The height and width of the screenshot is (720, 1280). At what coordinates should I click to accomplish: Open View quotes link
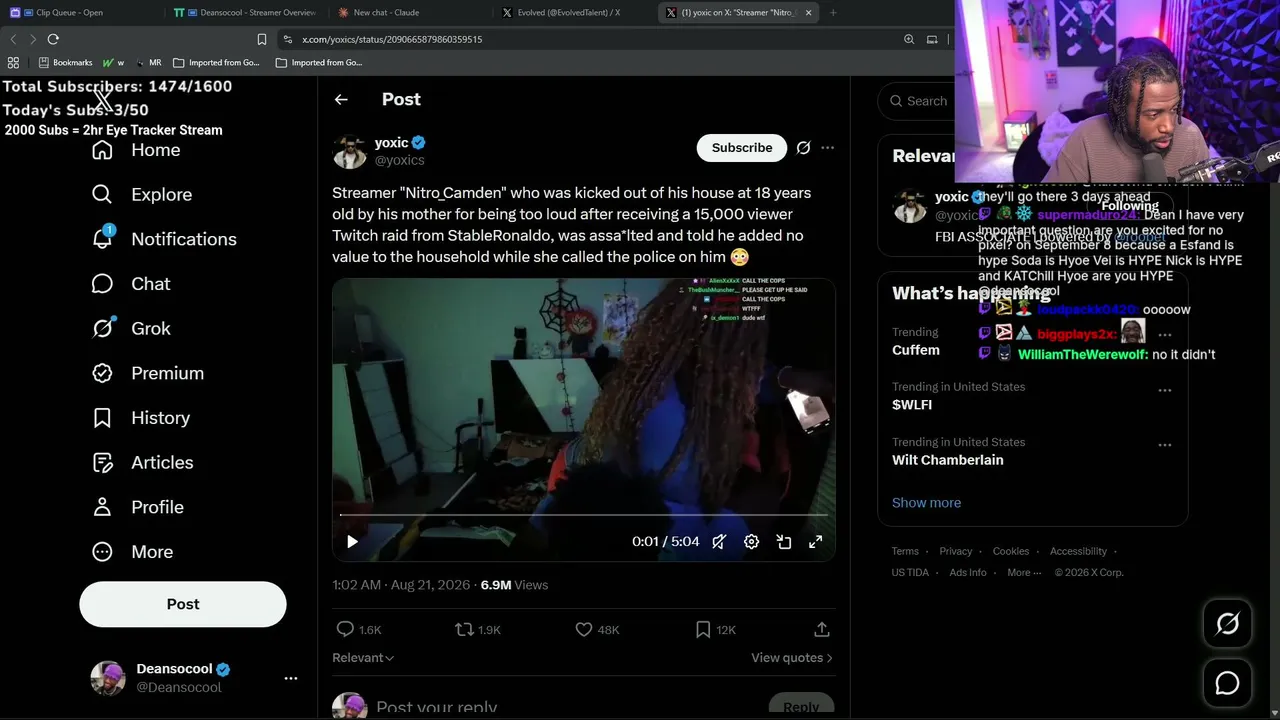[792, 657]
